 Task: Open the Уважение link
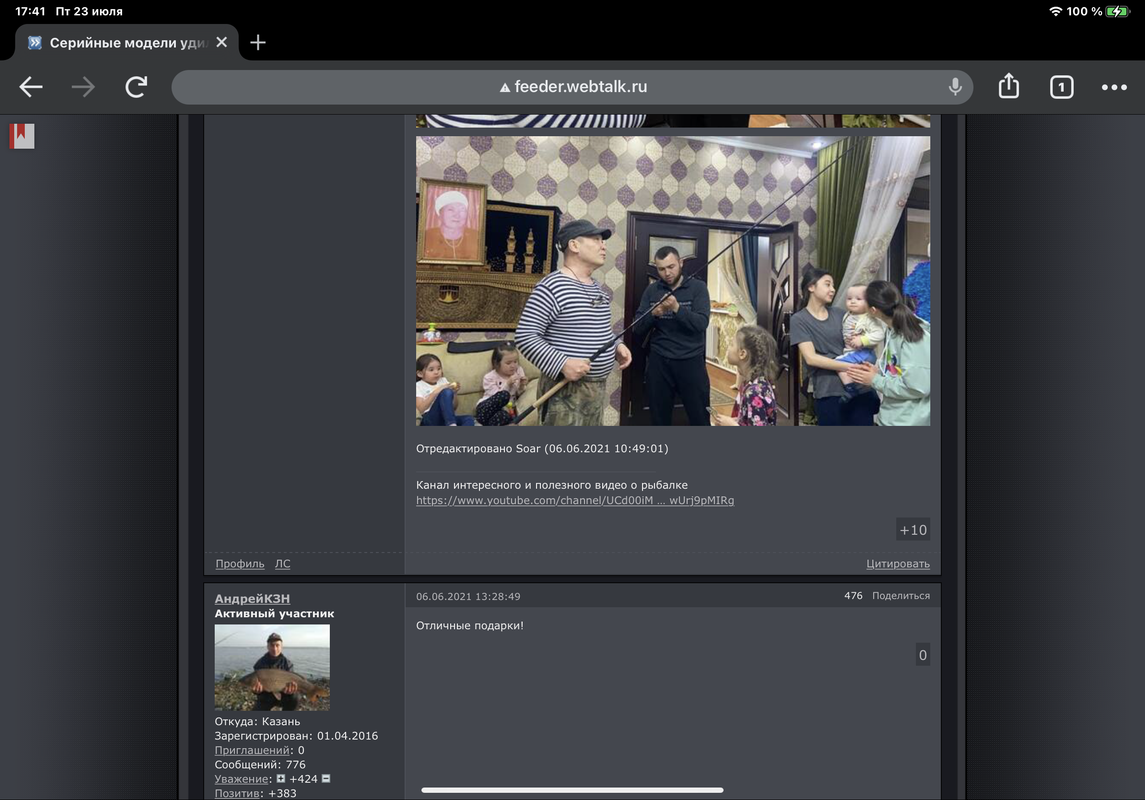tap(241, 779)
